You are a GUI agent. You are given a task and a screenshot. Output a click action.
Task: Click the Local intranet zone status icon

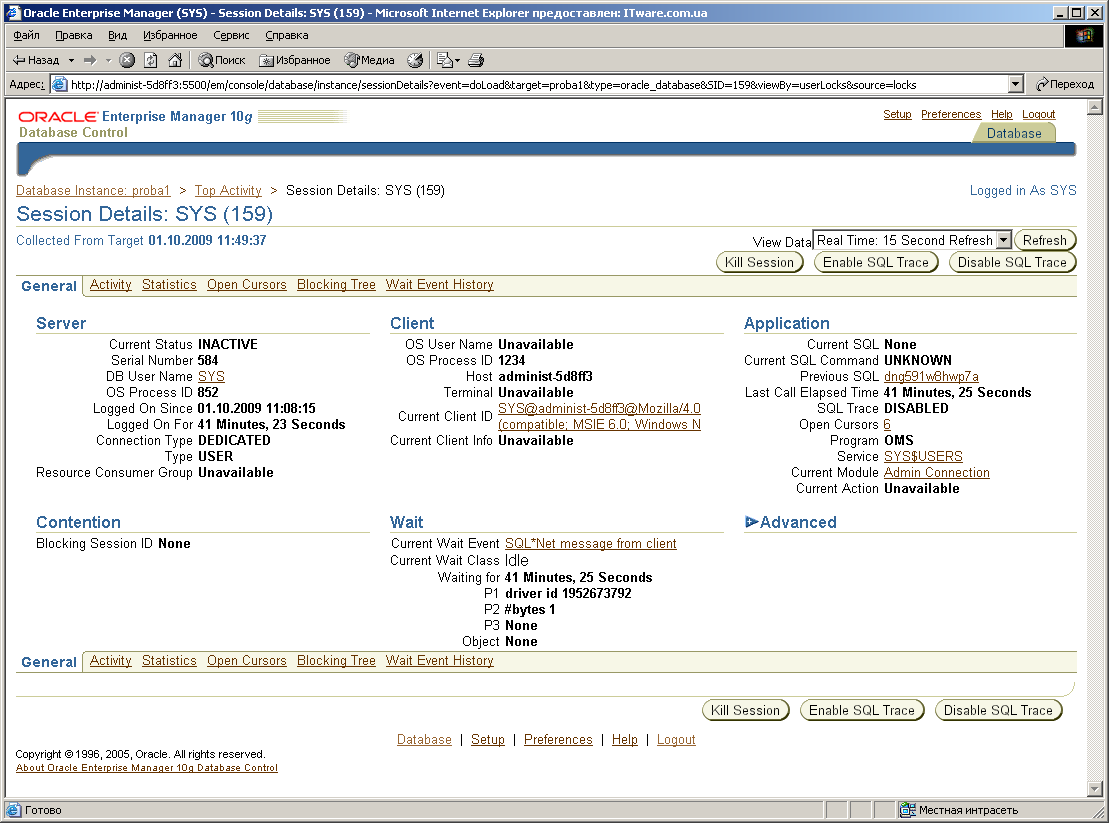click(x=907, y=810)
